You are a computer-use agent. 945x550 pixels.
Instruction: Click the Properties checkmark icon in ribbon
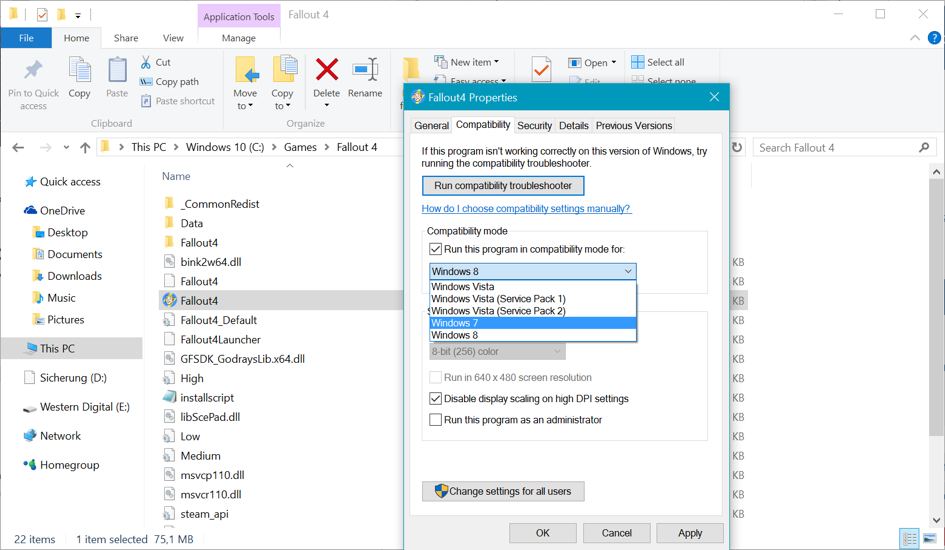pos(541,70)
